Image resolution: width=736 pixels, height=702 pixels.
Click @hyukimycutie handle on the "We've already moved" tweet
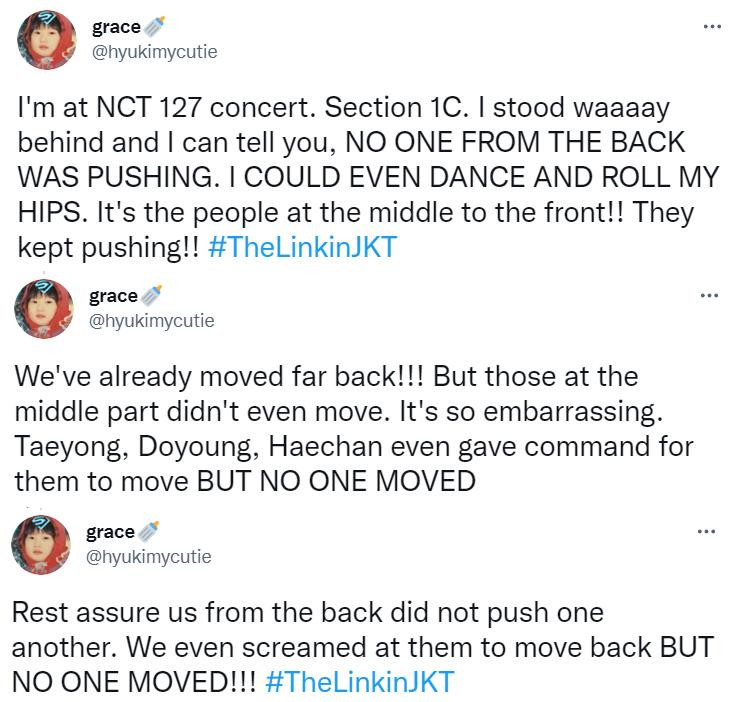pyautogui.click(x=151, y=320)
